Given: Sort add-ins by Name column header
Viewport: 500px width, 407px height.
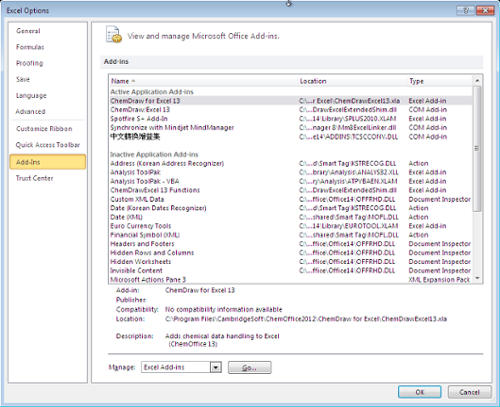Looking at the screenshot, I should tap(203, 81).
